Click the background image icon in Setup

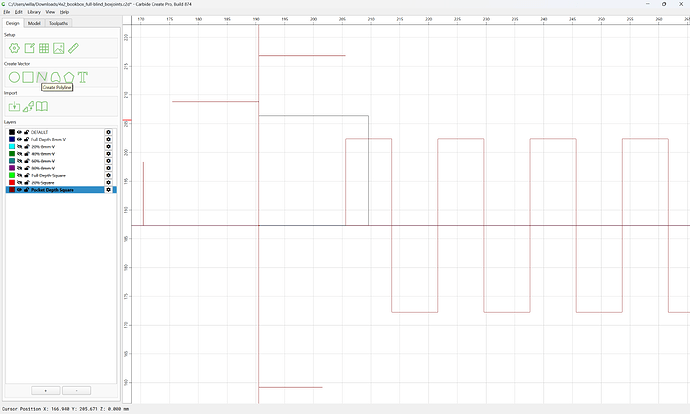(59, 48)
